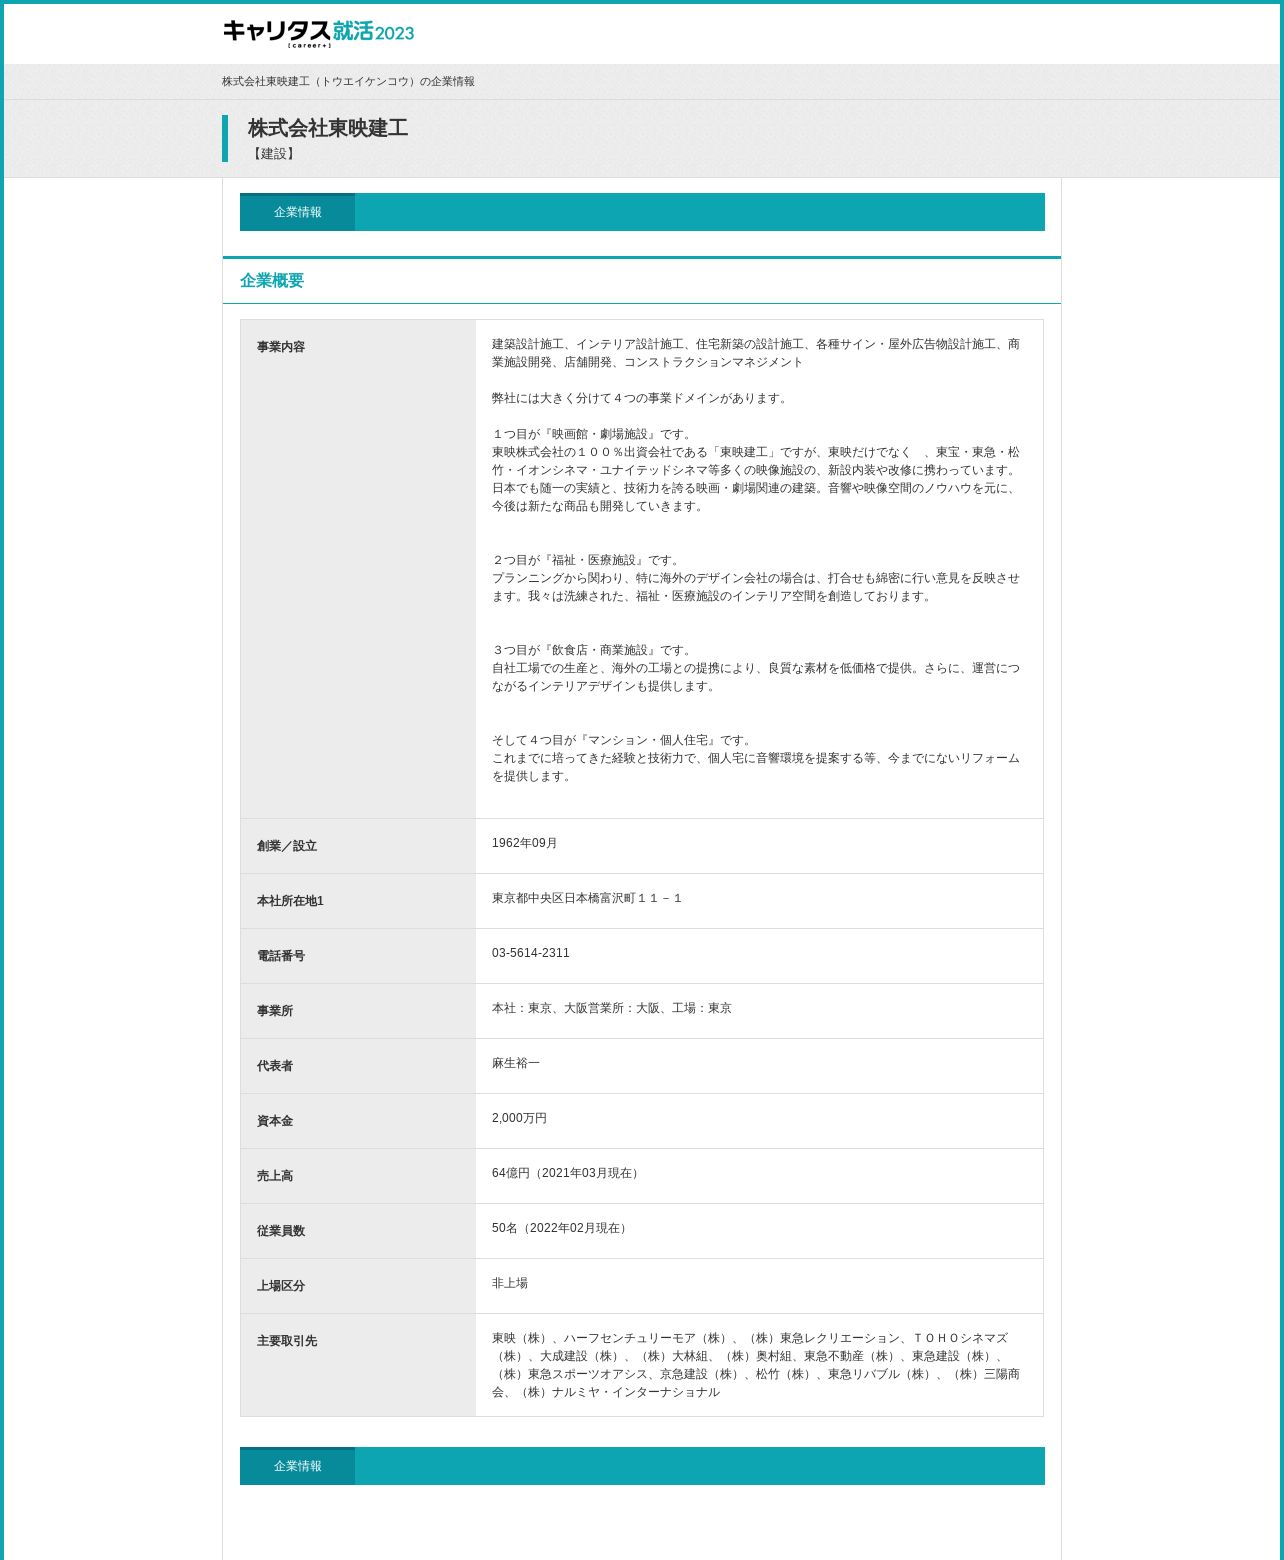Click line そして４つ目が『マンション・個人住宅』です。

pyautogui.click(x=624, y=740)
